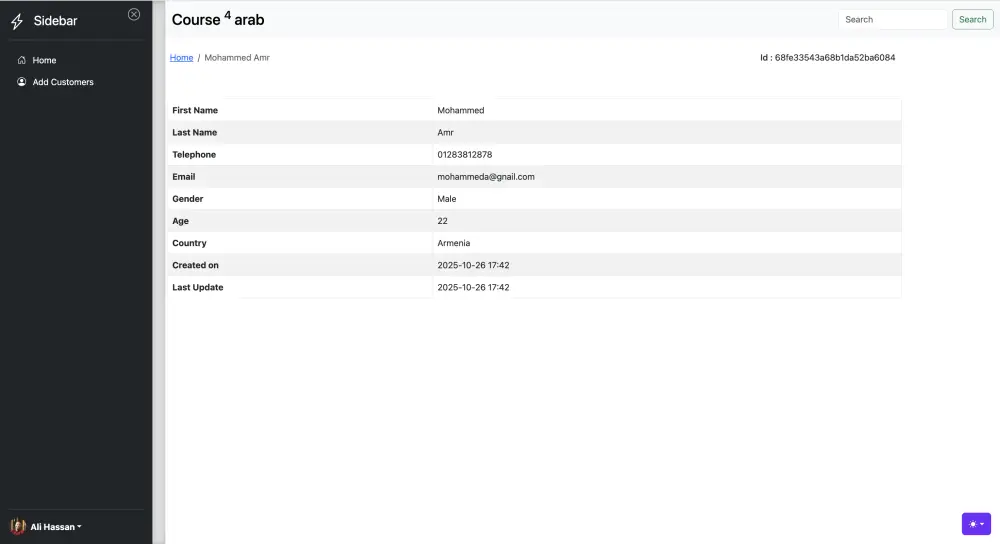Click the customer Id text

pyautogui.click(x=827, y=58)
